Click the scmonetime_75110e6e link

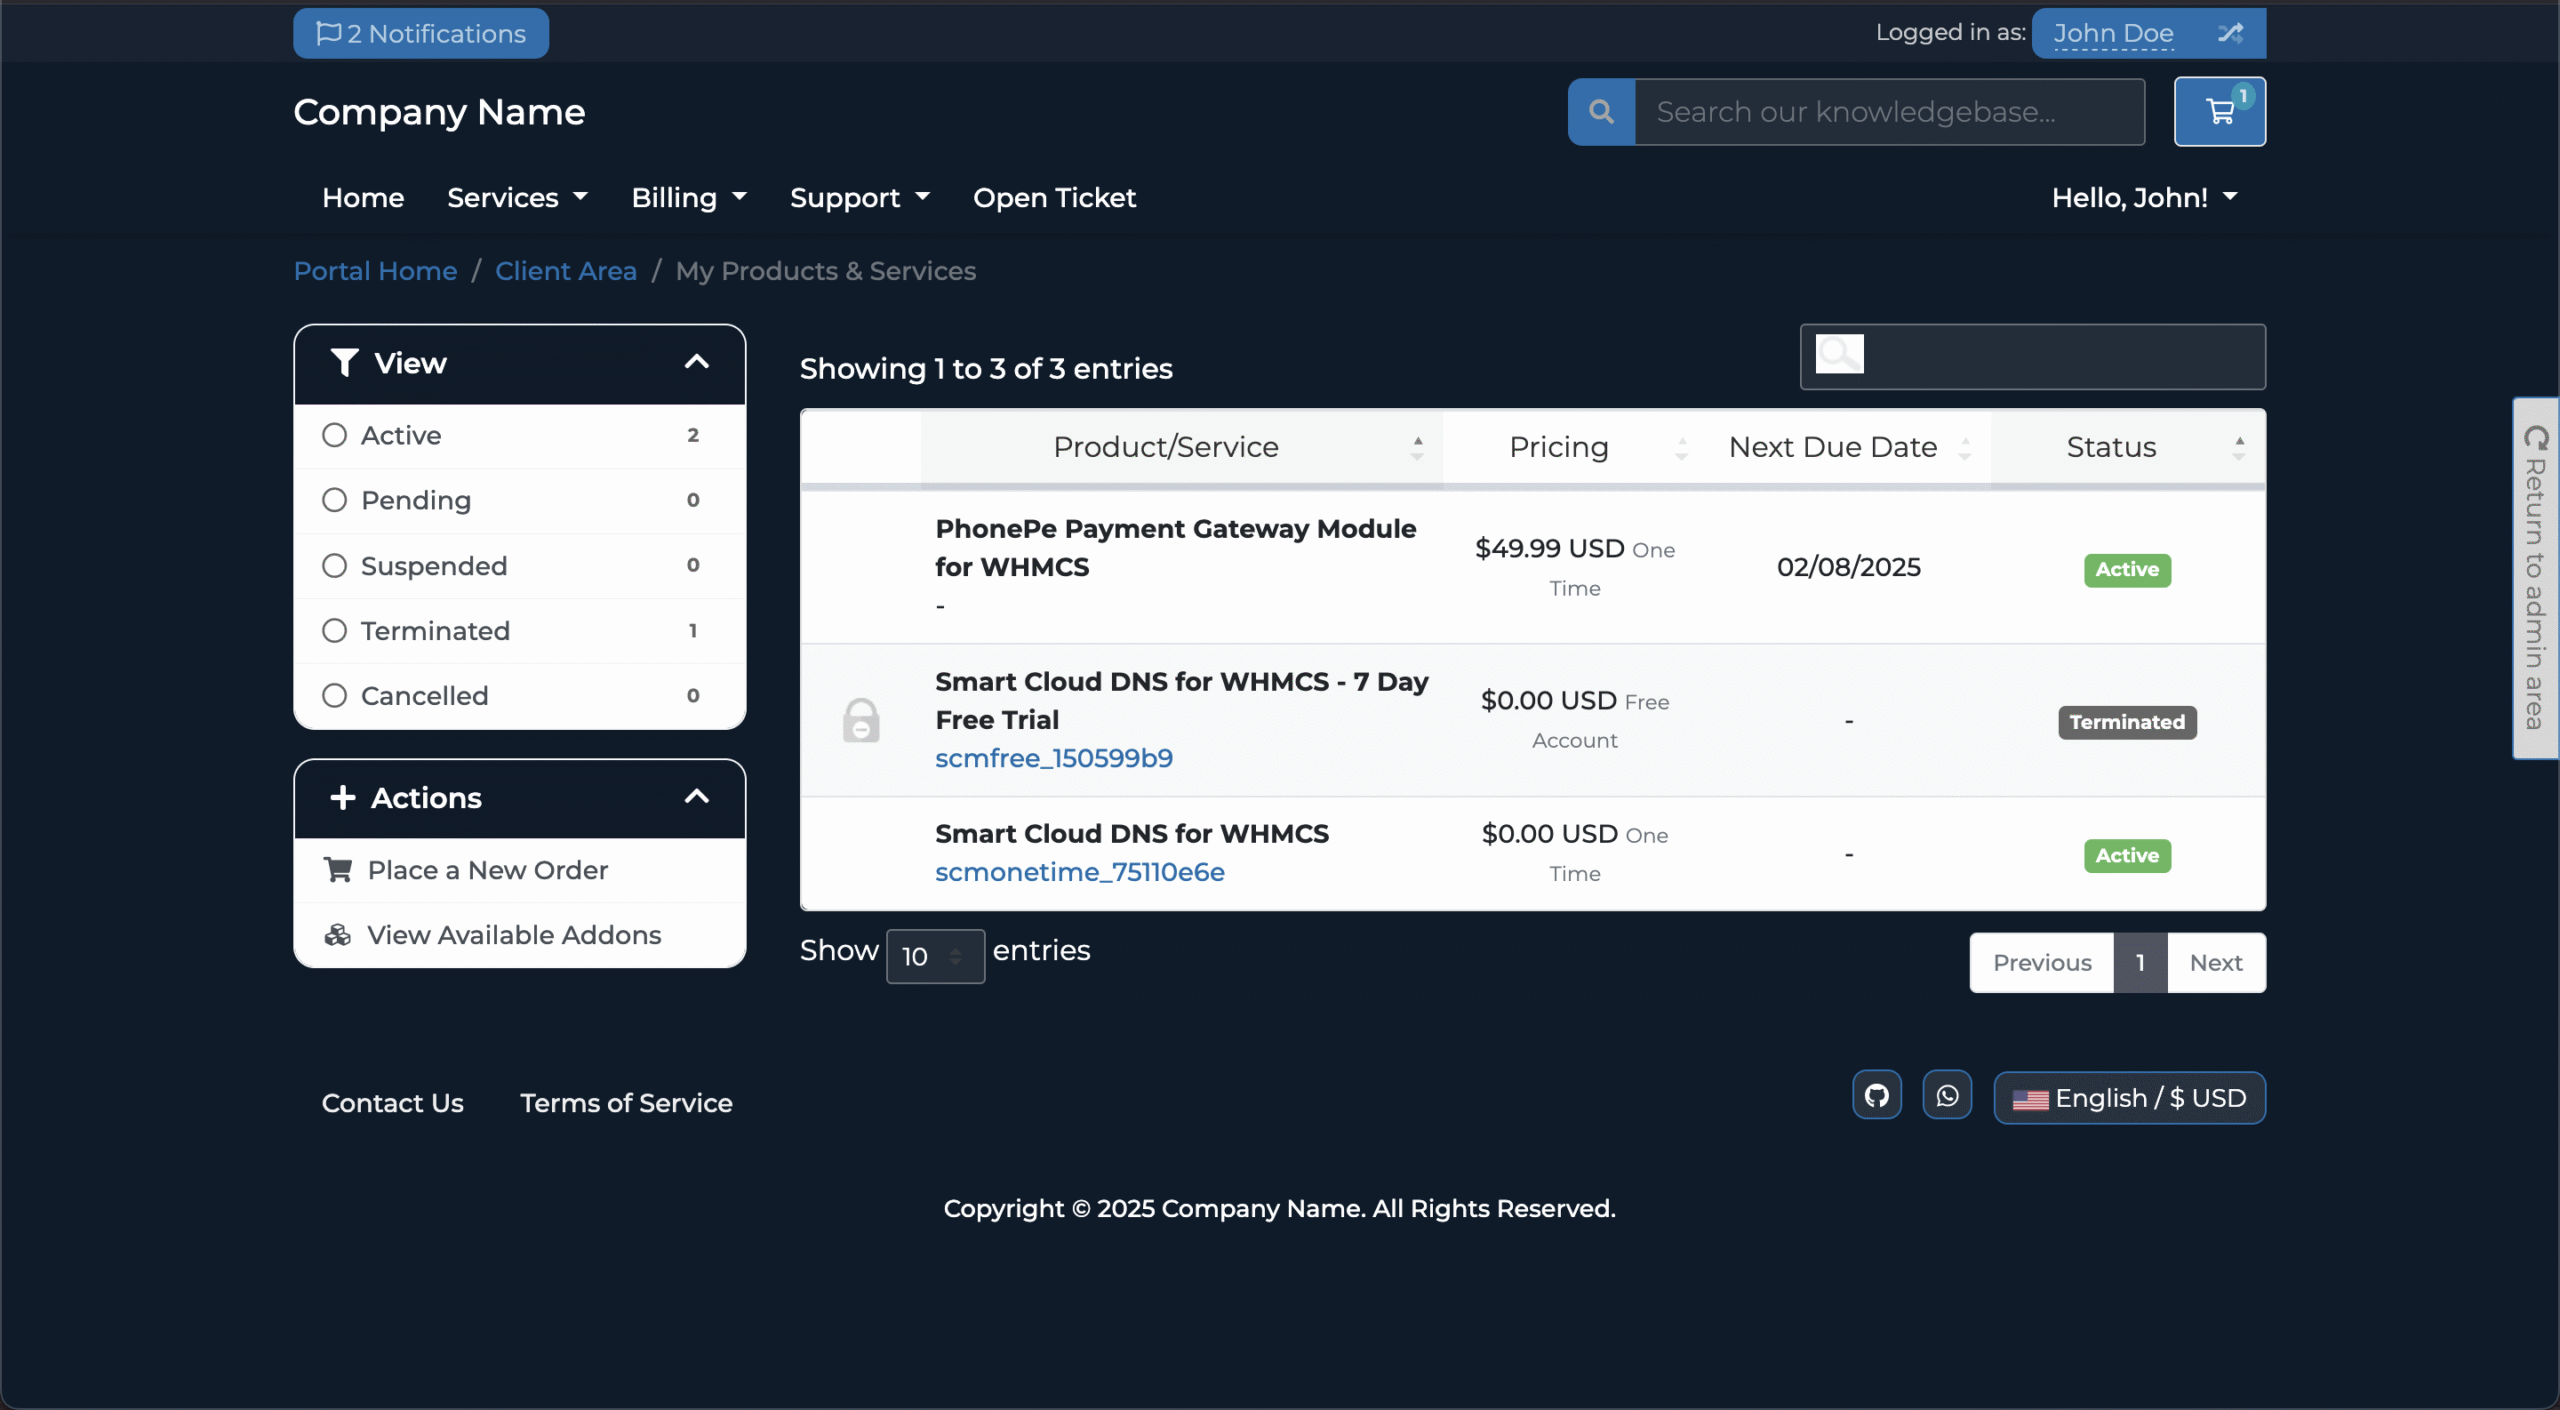(x=1079, y=872)
